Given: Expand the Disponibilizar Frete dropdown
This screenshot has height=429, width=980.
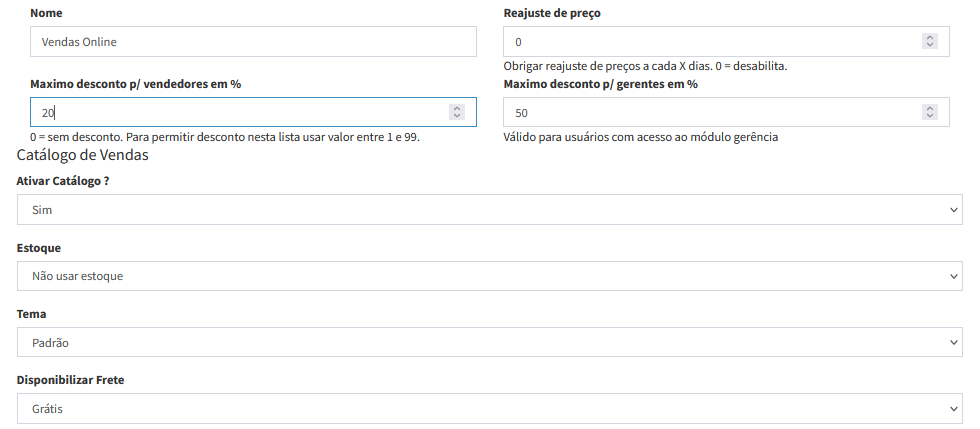Looking at the screenshot, I should tap(489, 408).
